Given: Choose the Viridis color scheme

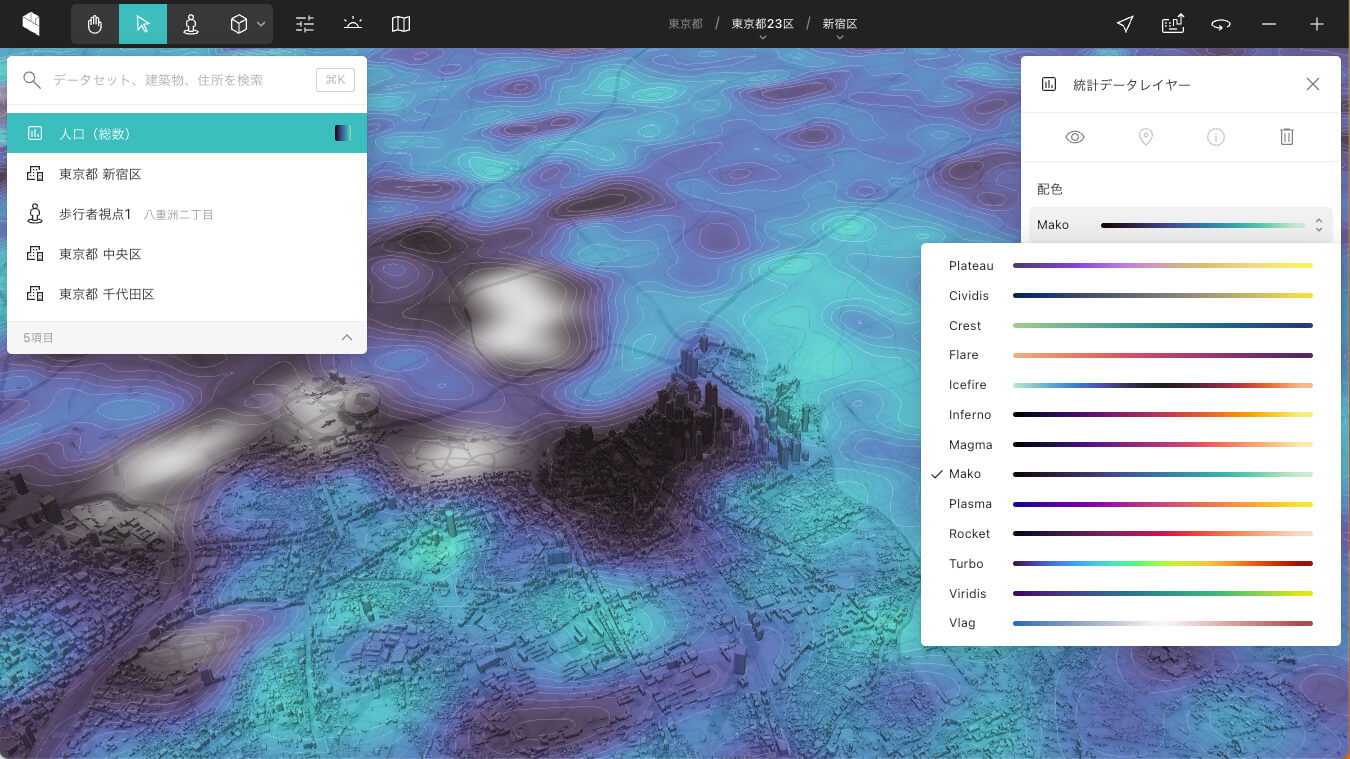Looking at the screenshot, I should (1130, 594).
